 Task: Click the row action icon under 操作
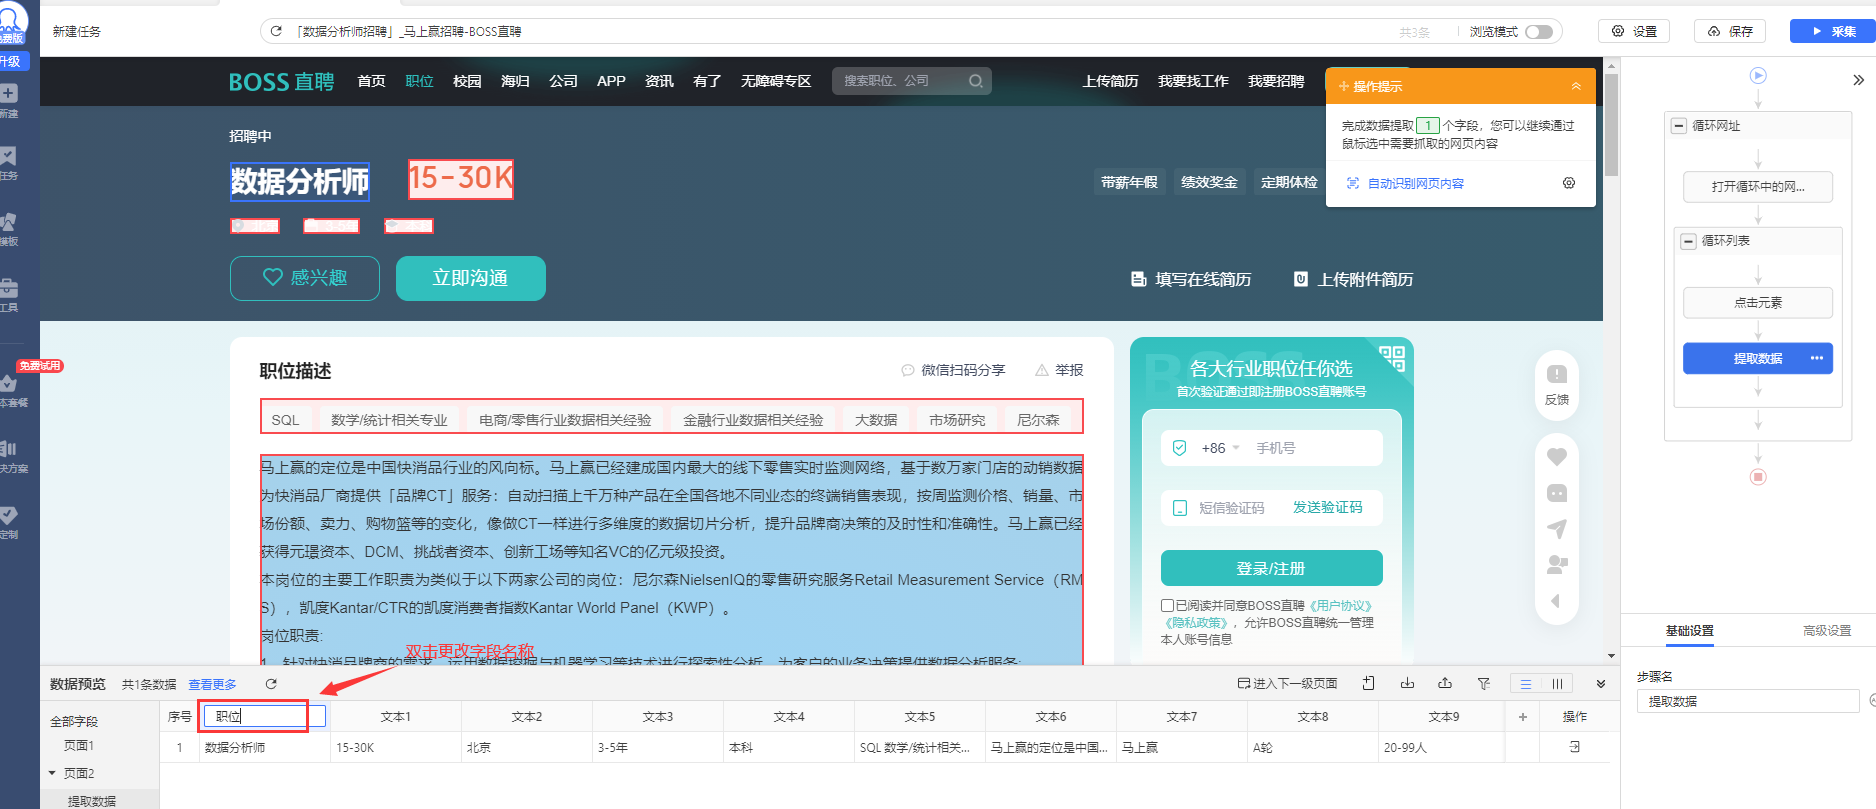coord(1575,747)
